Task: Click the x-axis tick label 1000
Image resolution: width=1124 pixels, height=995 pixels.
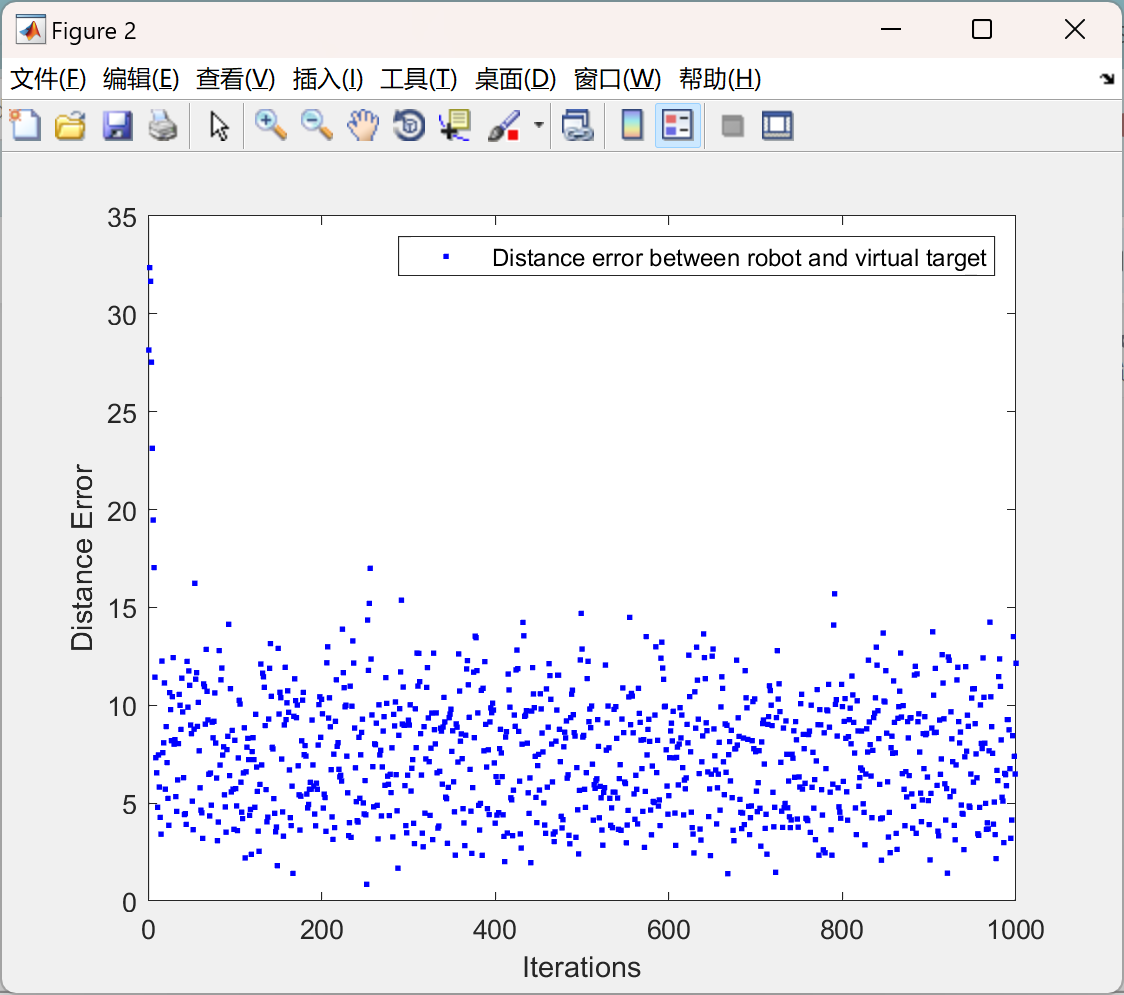Action: 1015,930
